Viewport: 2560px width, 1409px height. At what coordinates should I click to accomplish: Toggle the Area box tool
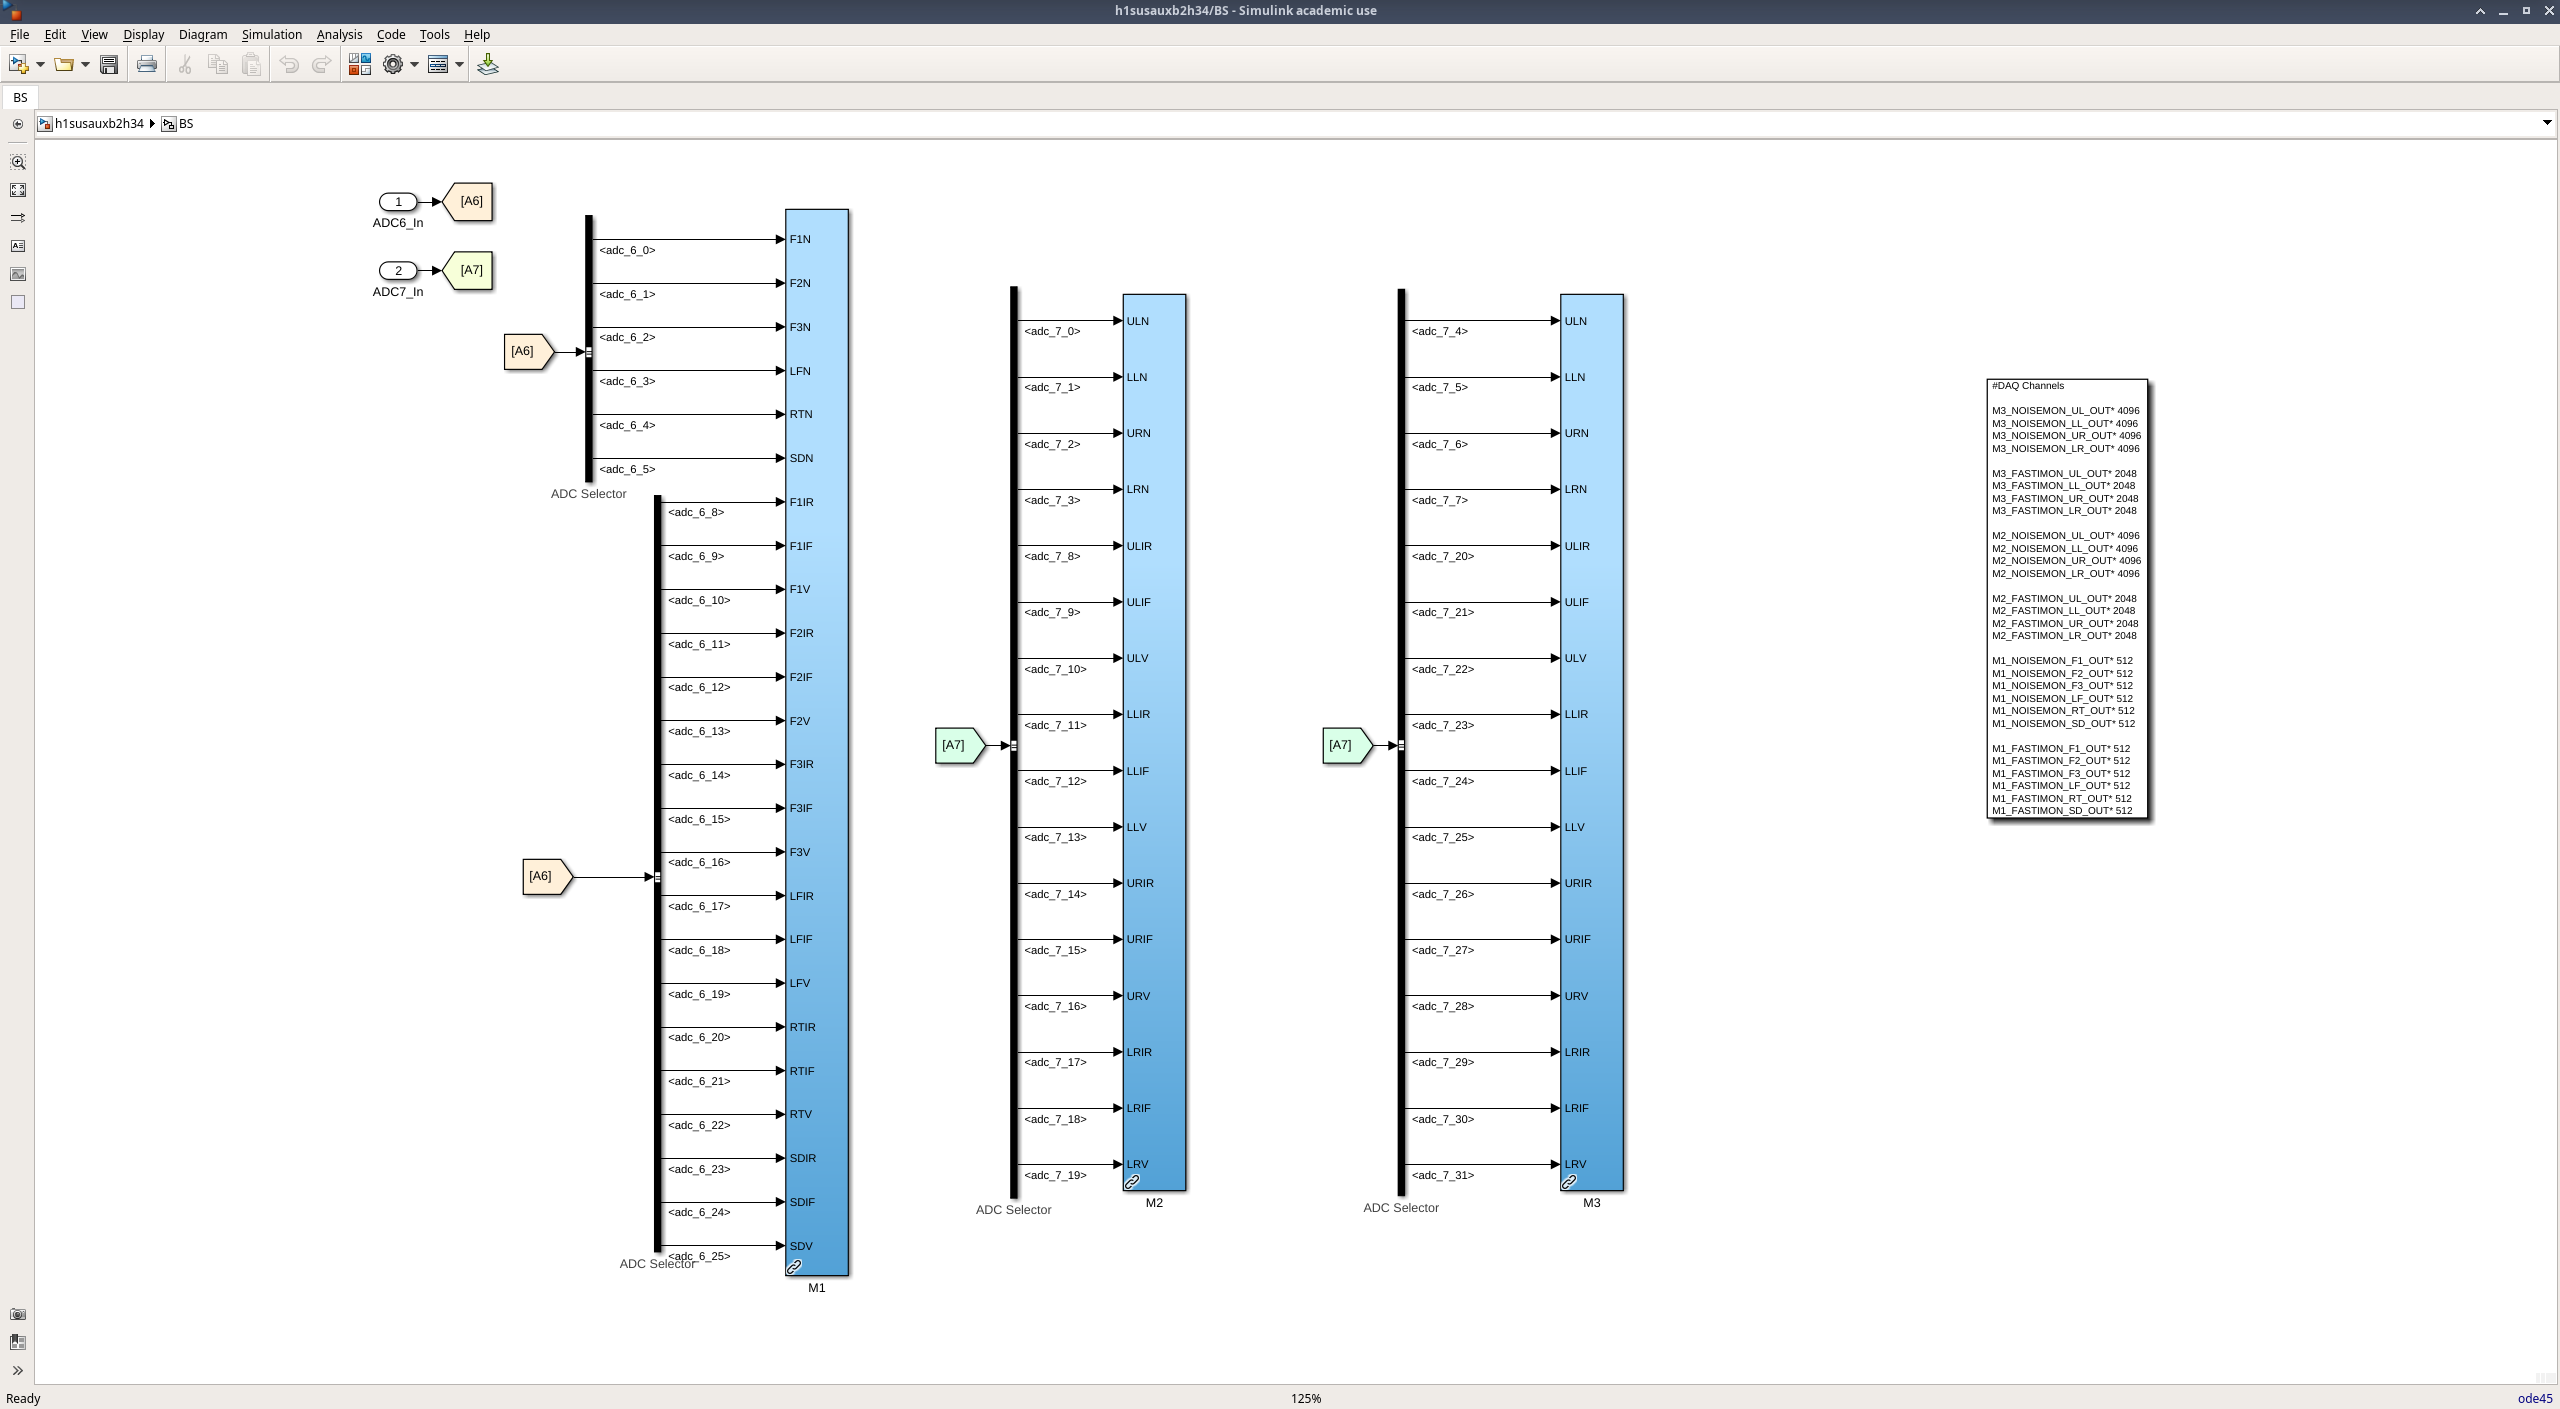(x=18, y=302)
